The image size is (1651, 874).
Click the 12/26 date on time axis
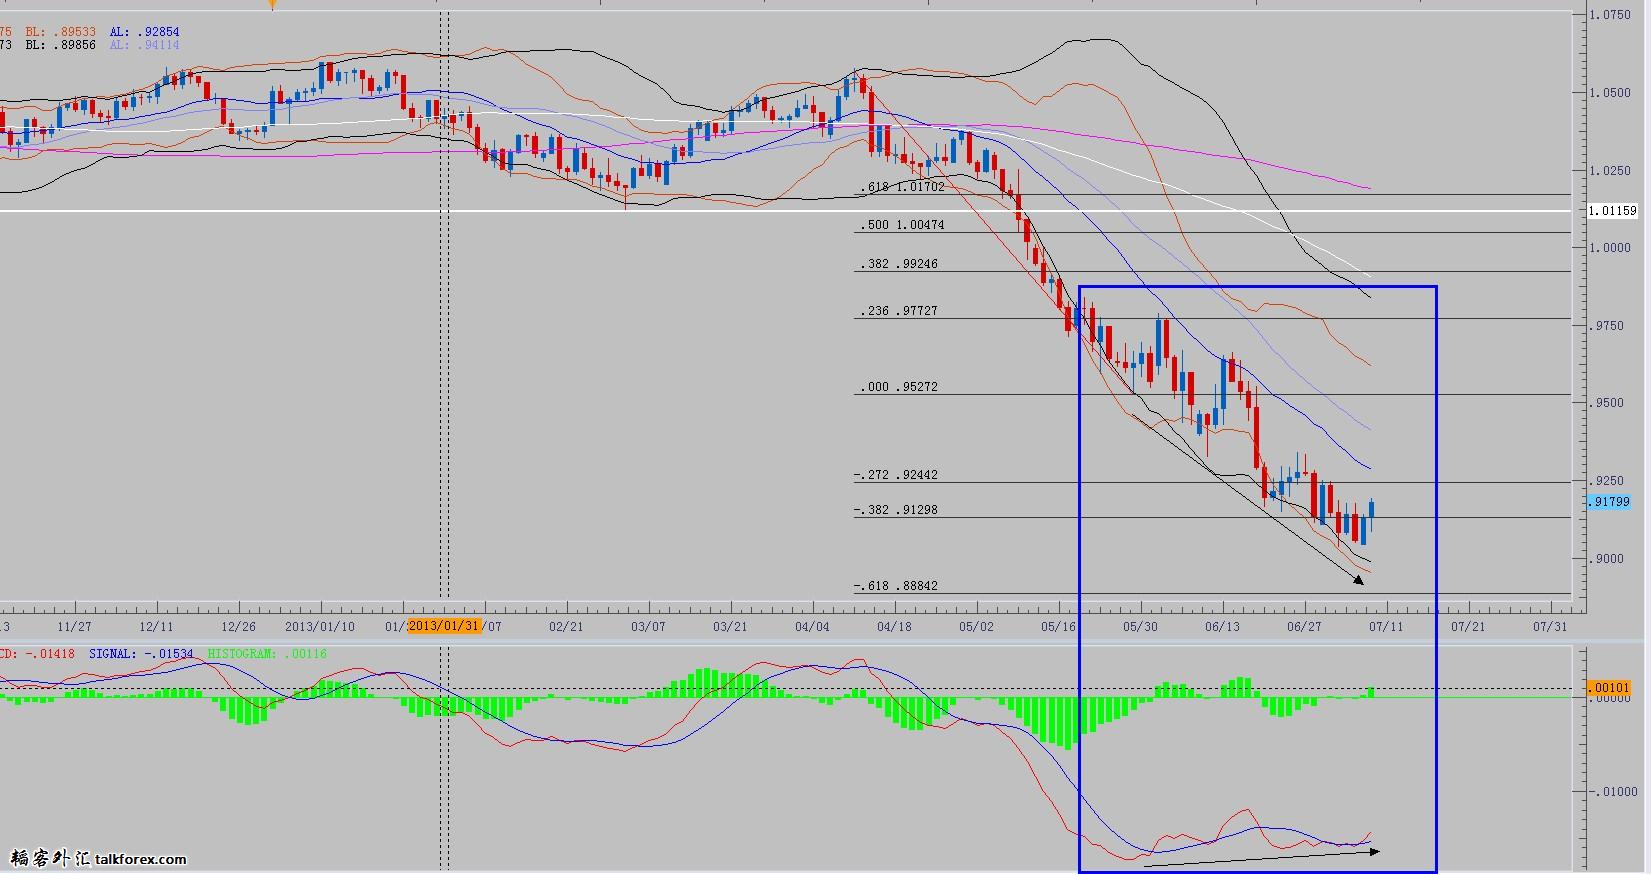(x=238, y=626)
